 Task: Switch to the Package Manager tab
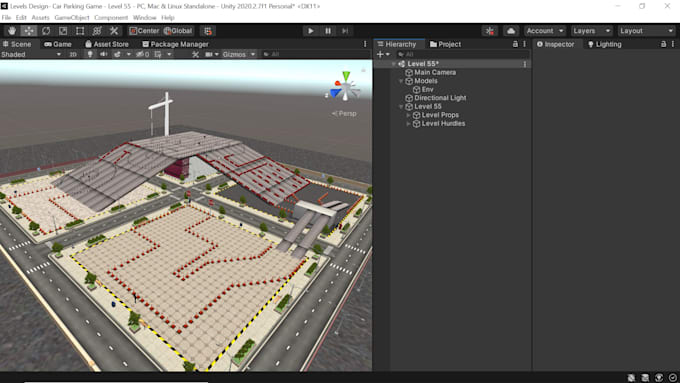click(176, 44)
